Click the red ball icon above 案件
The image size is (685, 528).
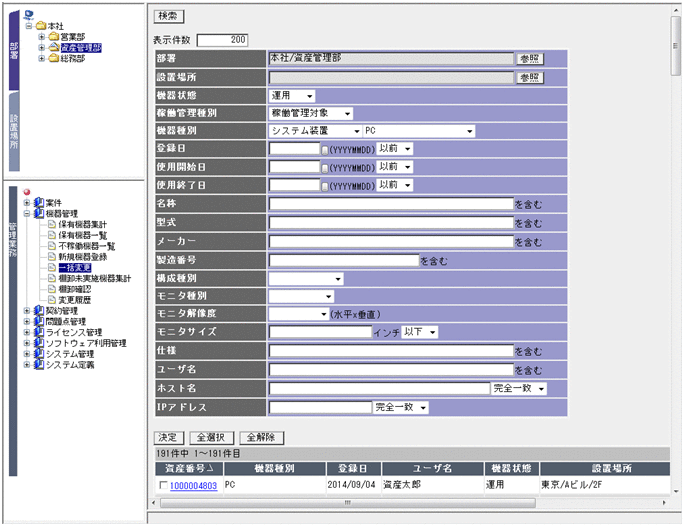[27, 192]
